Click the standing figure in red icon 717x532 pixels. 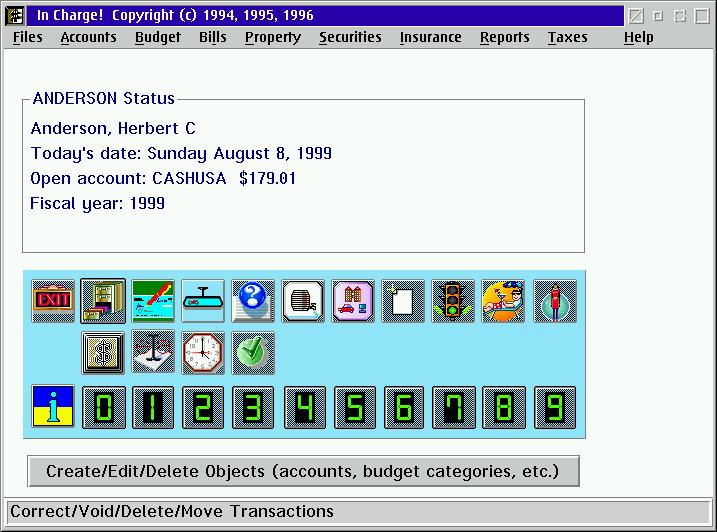point(555,301)
